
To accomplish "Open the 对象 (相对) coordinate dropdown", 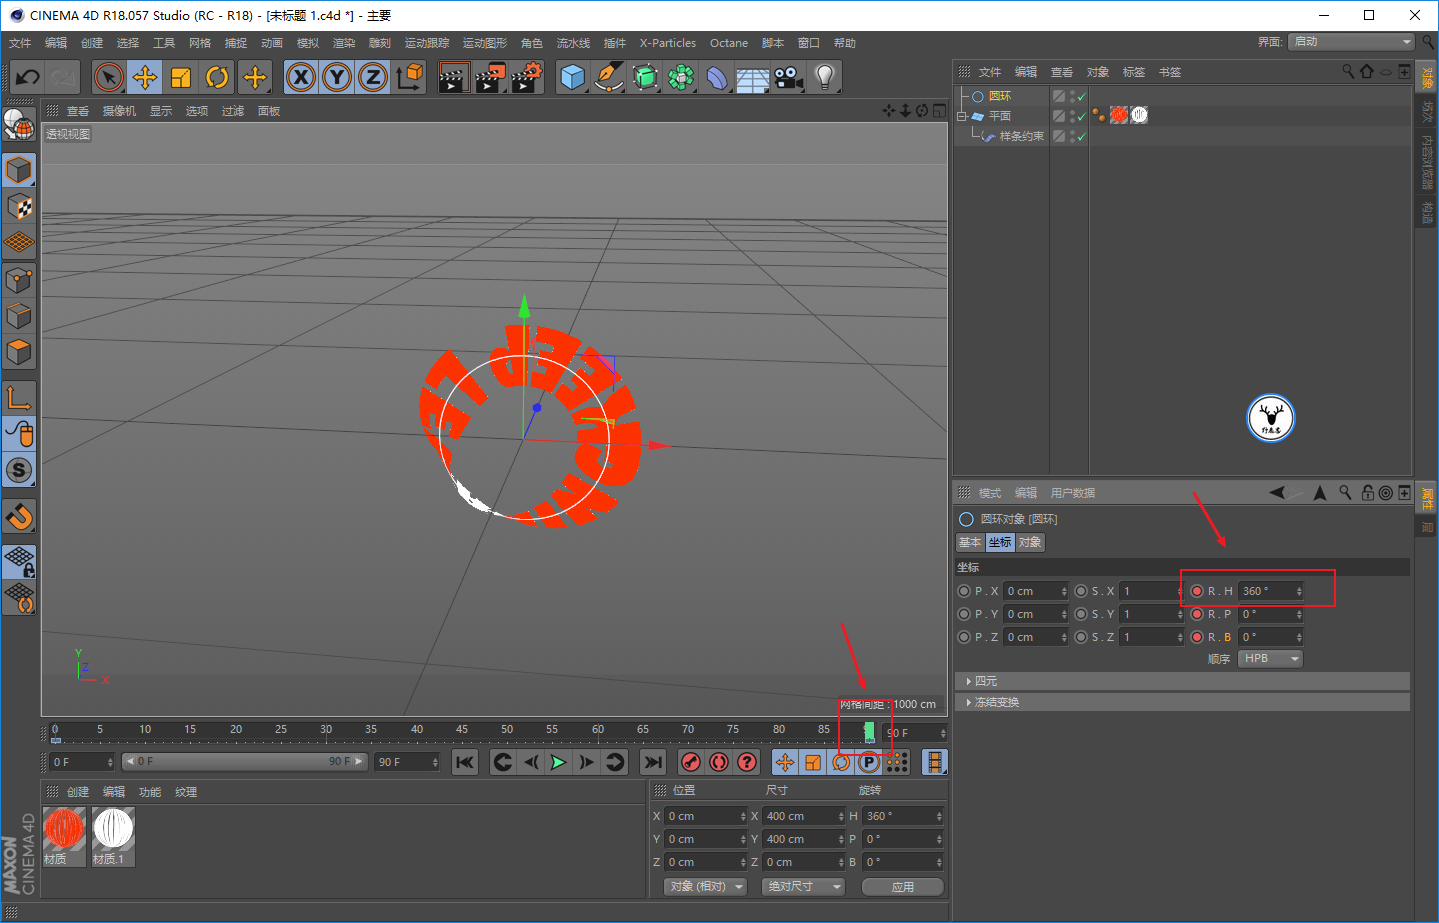I will [x=706, y=887].
